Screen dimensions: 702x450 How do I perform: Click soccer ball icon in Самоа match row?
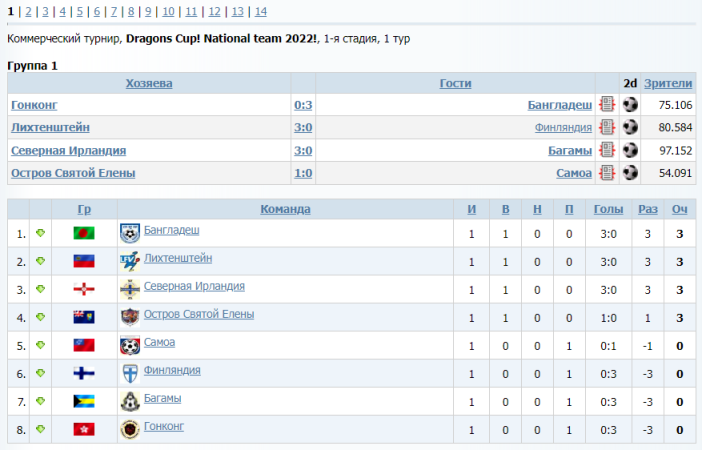pyautogui.click(x=630, y=174)
